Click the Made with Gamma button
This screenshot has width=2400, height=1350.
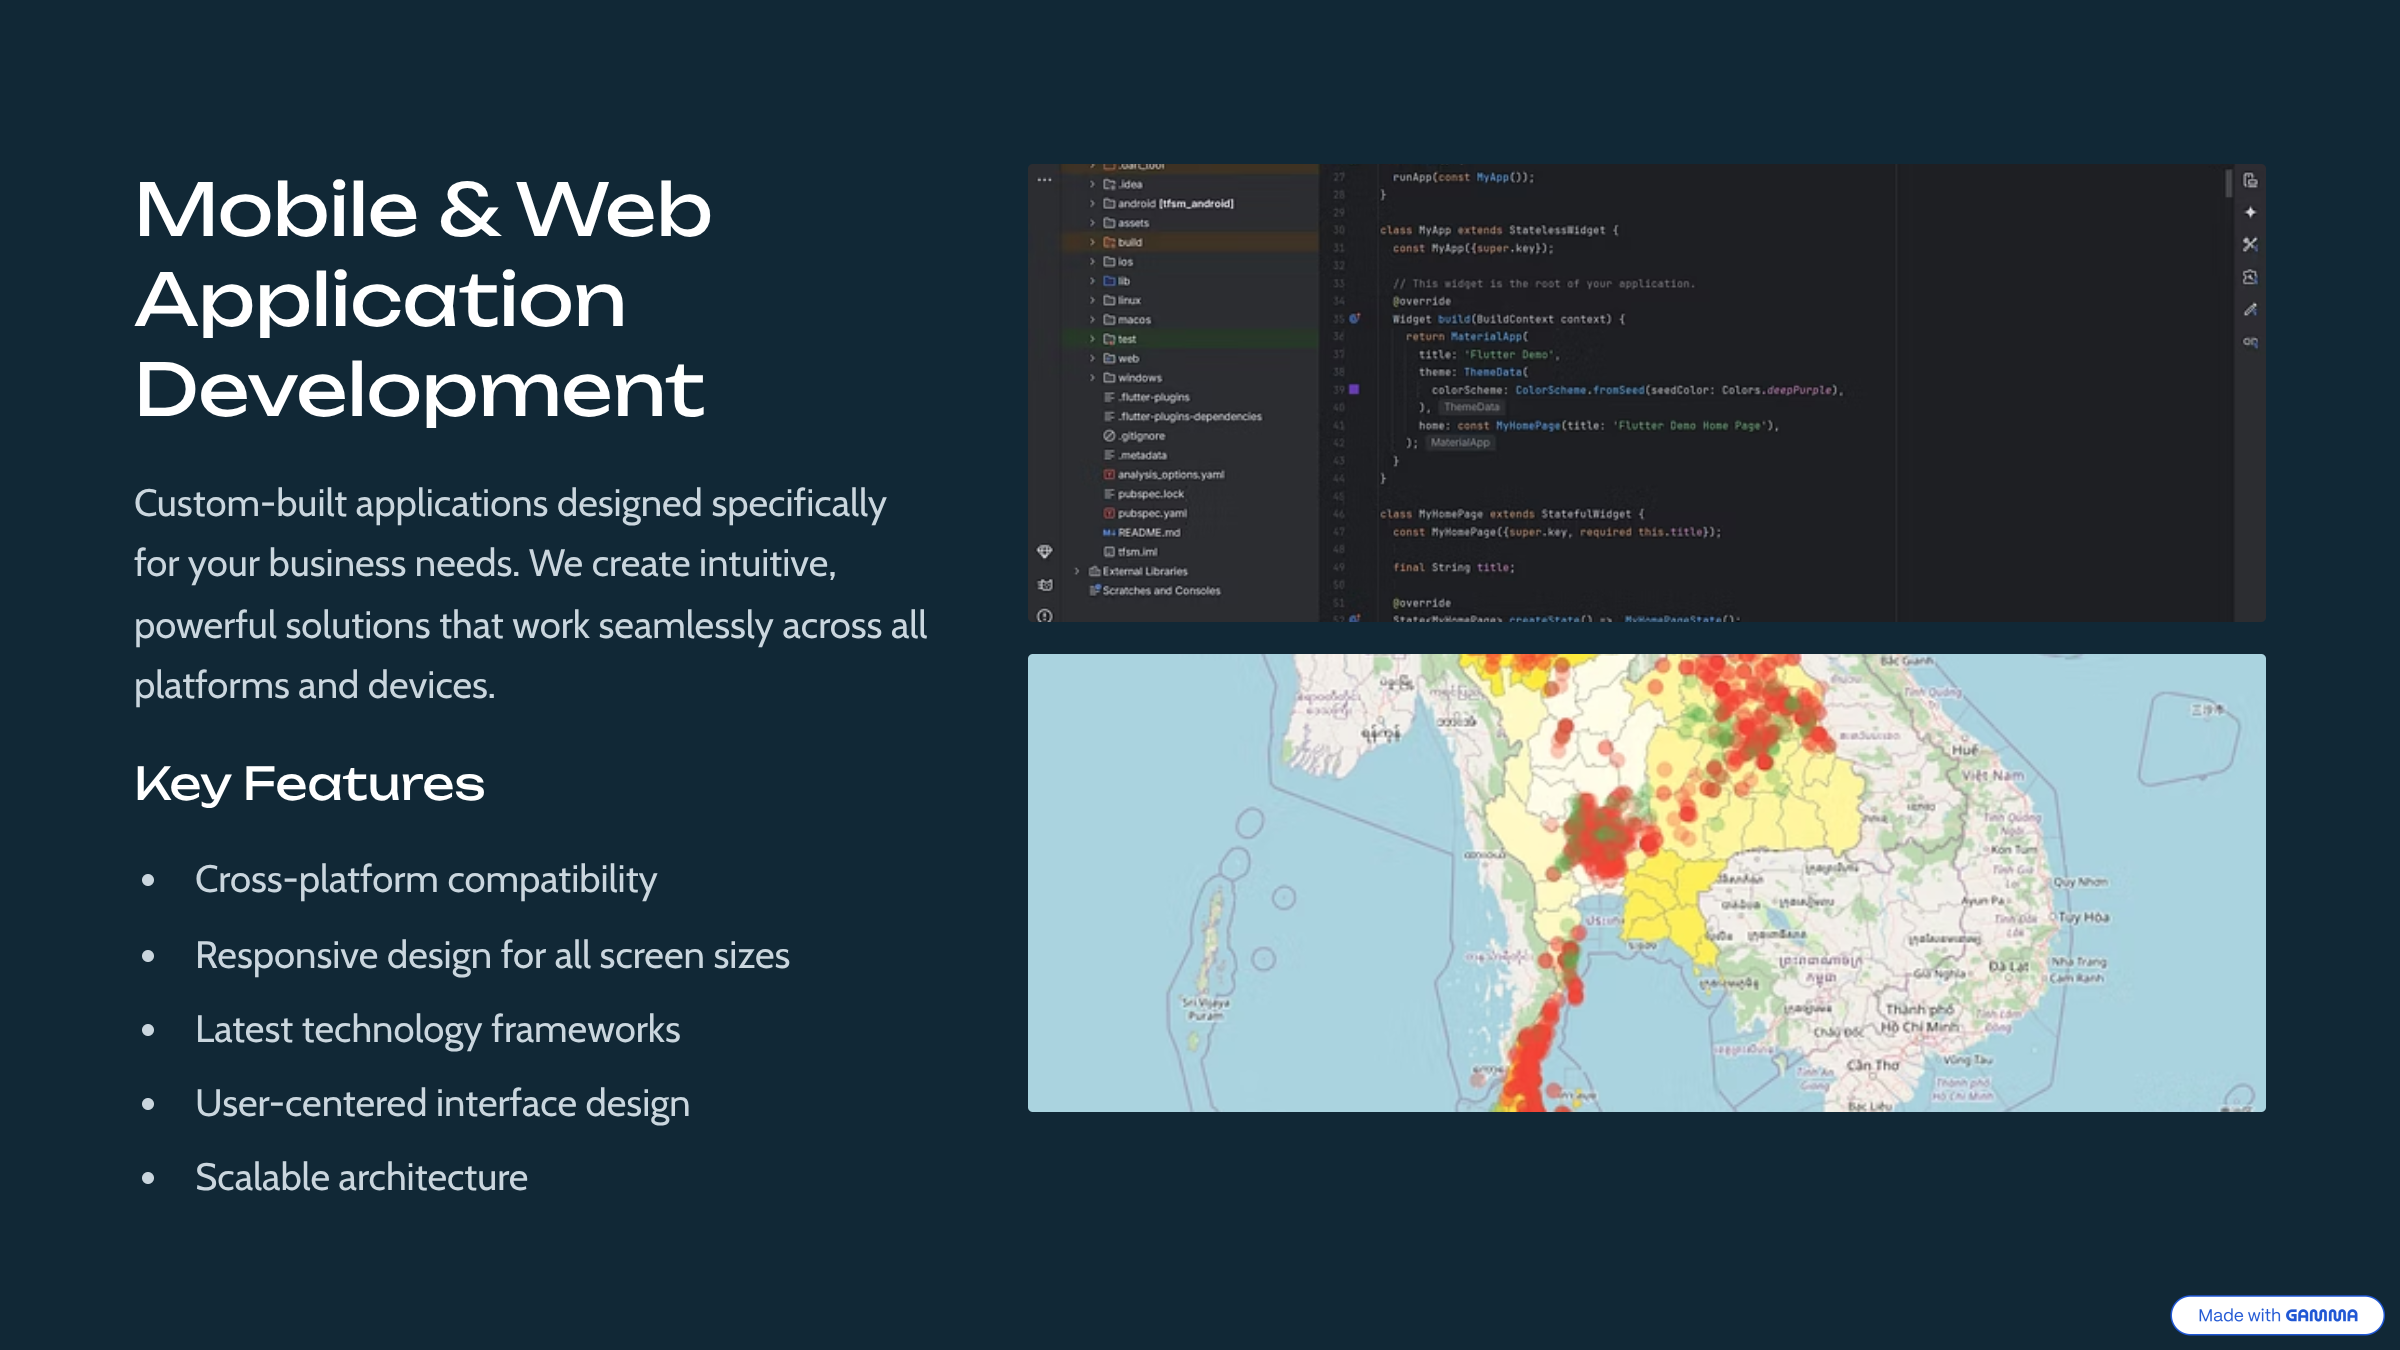(x=2277, y=1315)
